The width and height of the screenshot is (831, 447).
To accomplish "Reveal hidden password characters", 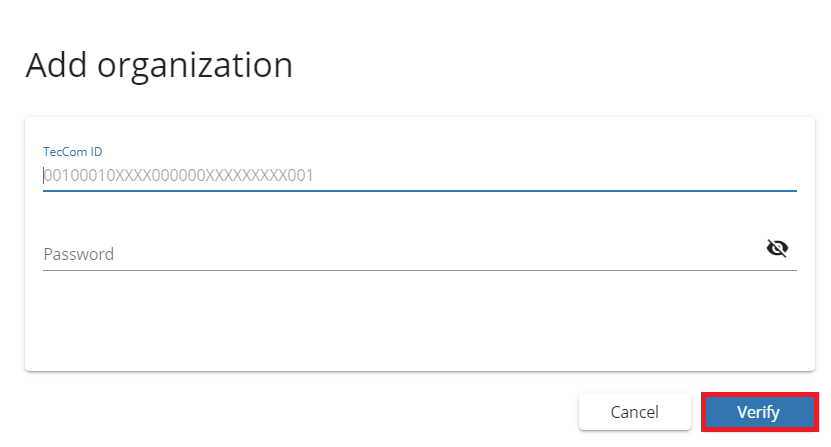I will tap(777, 248).
